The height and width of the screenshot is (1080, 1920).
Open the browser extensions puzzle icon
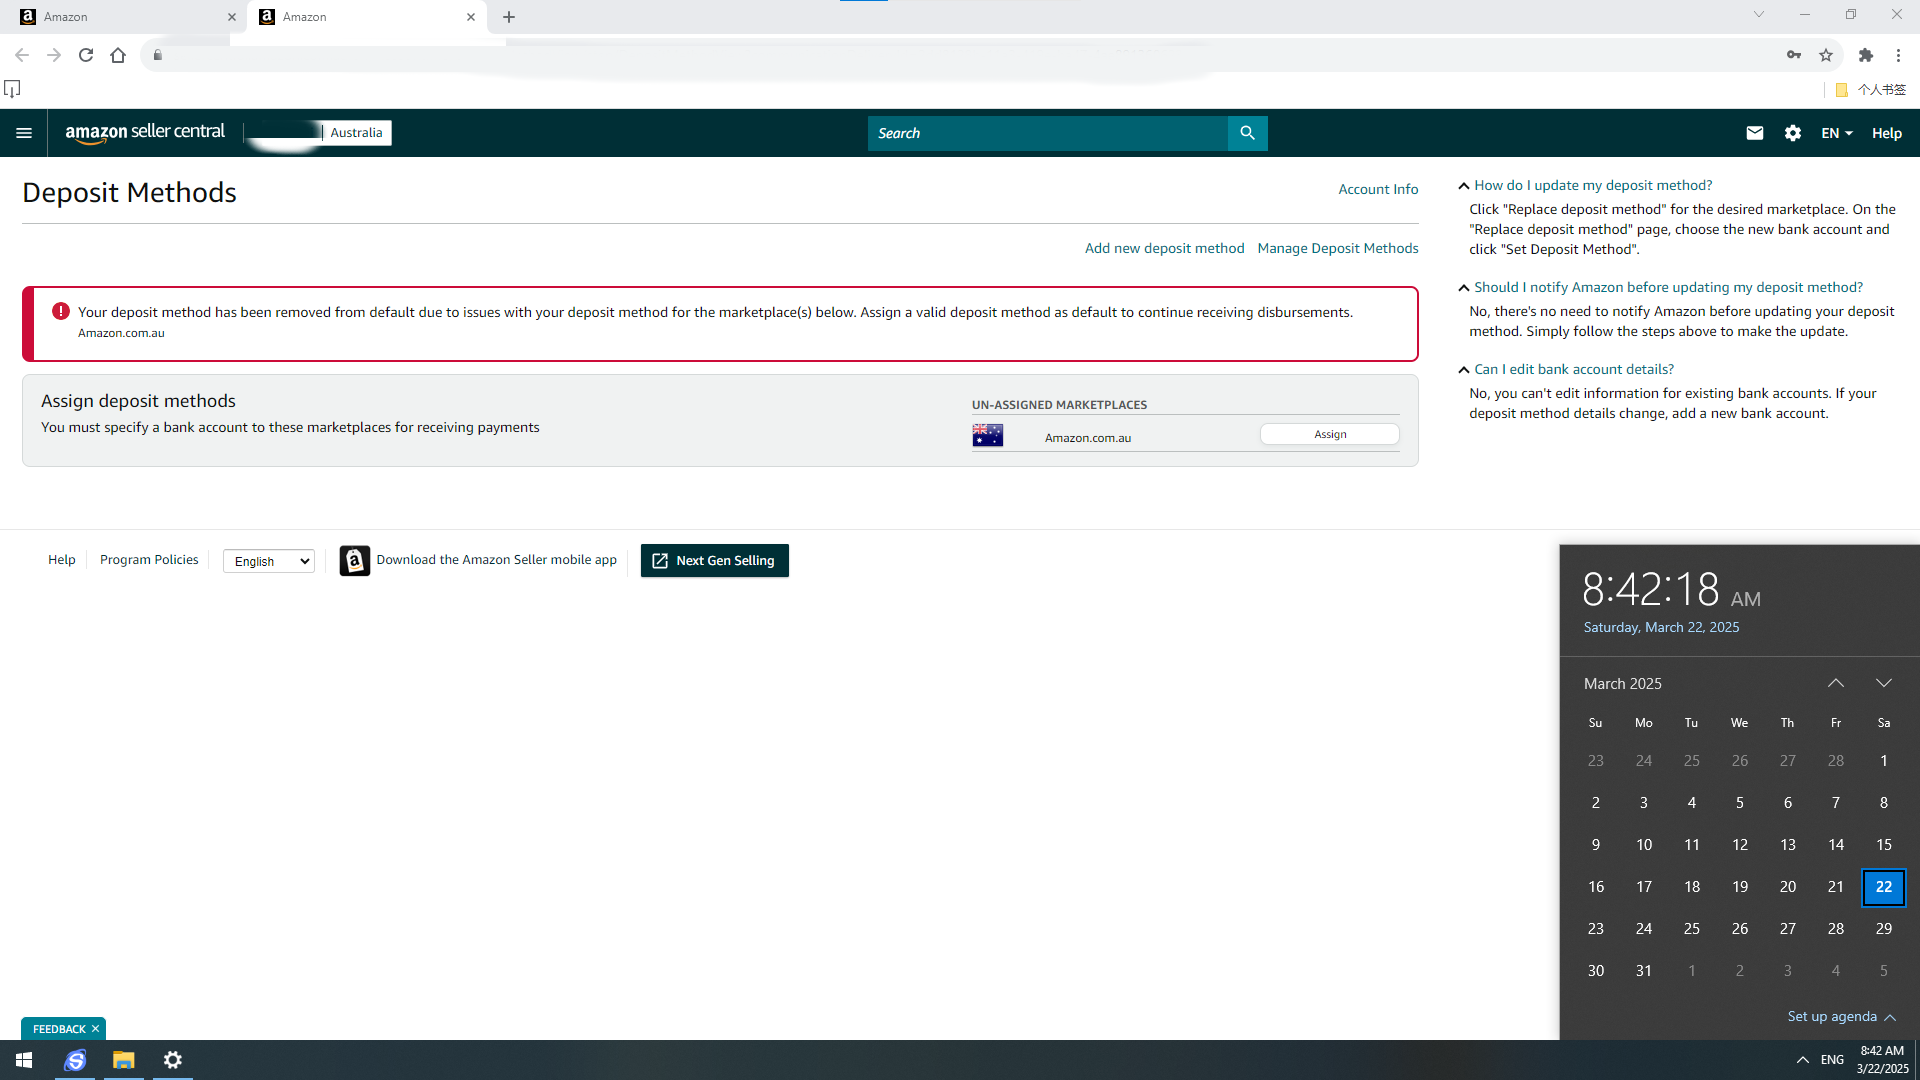pos(1866,55)
